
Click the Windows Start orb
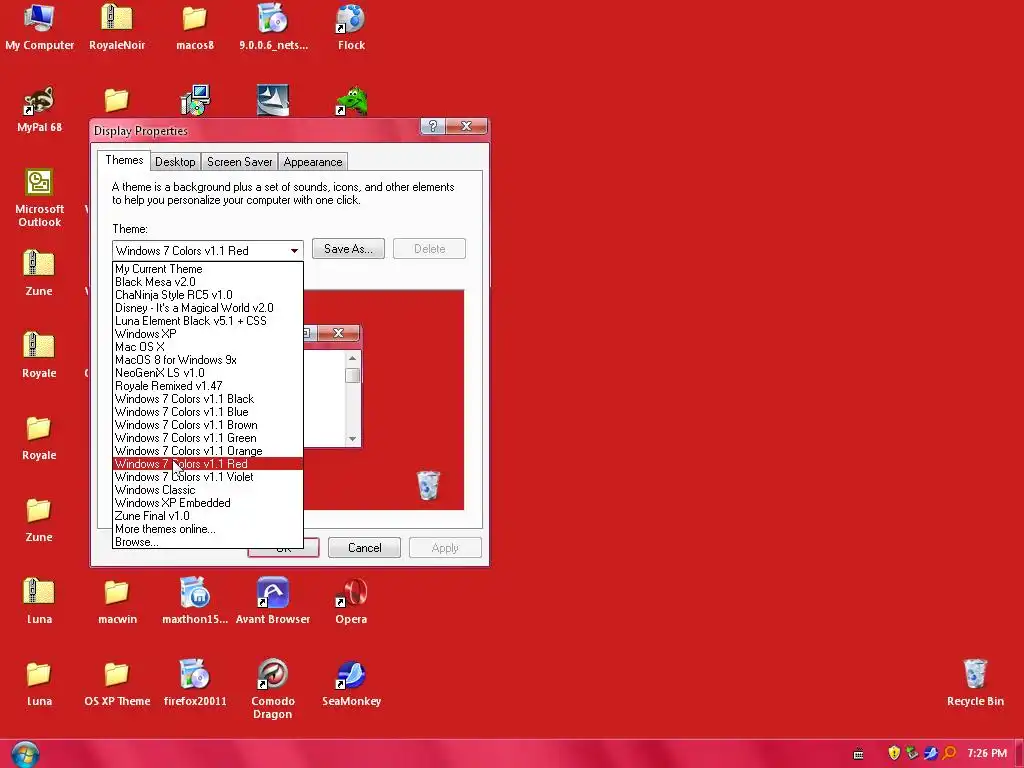25,754
